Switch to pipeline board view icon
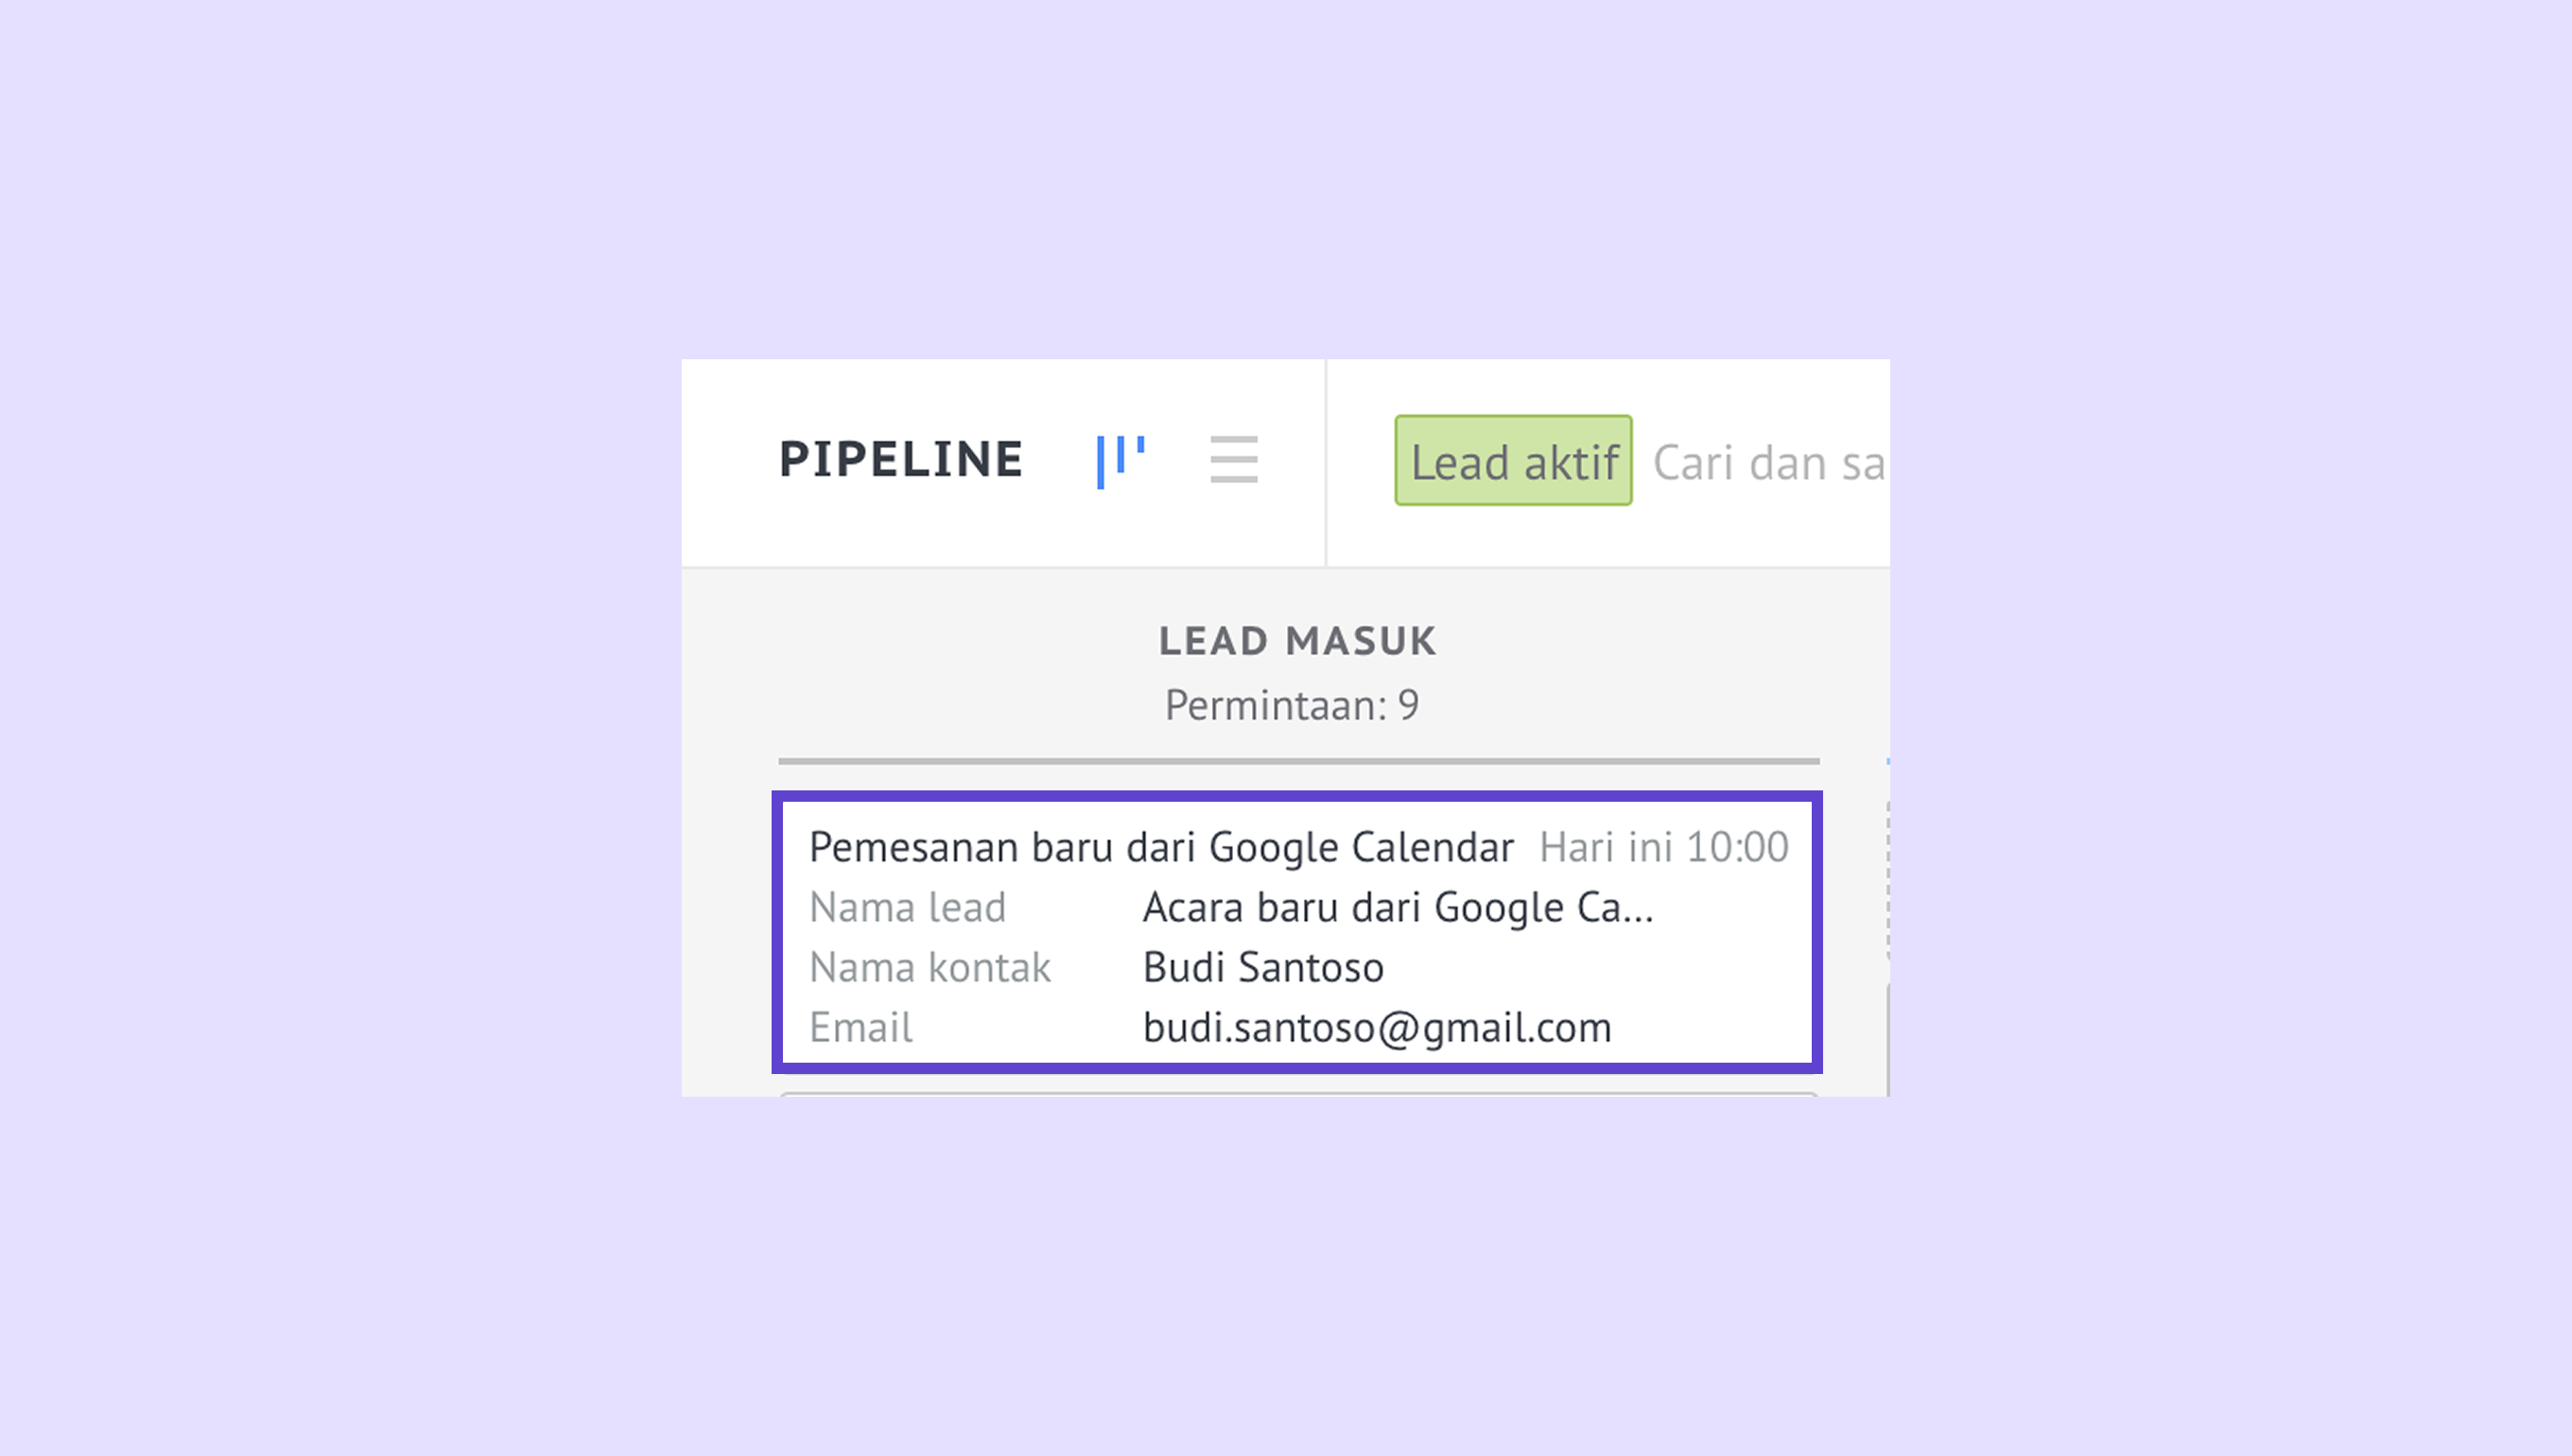This screenshot has height=1456, width=2572. (x=1120, y=461)
